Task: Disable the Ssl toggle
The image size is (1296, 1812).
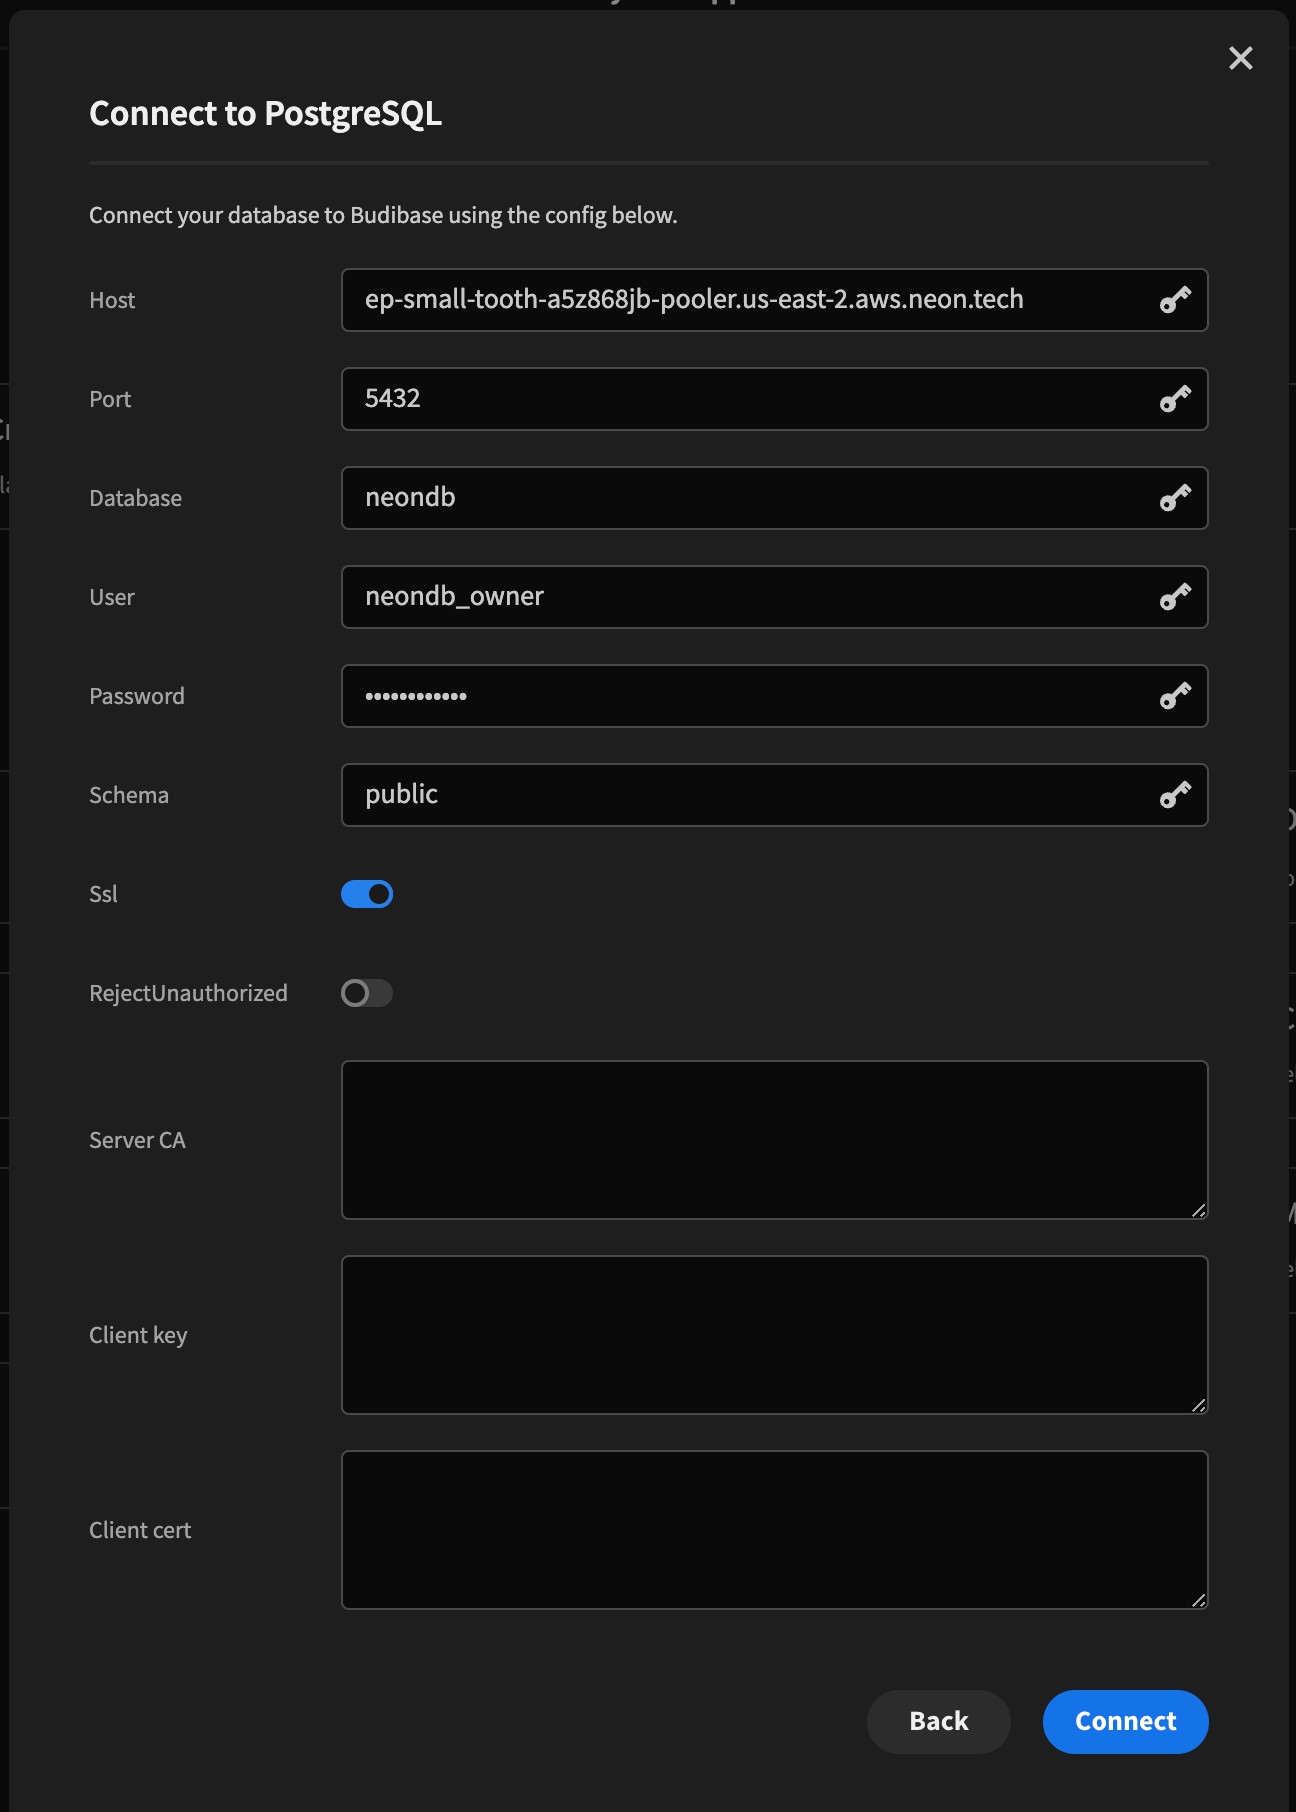Action: (x=367, y=894)
